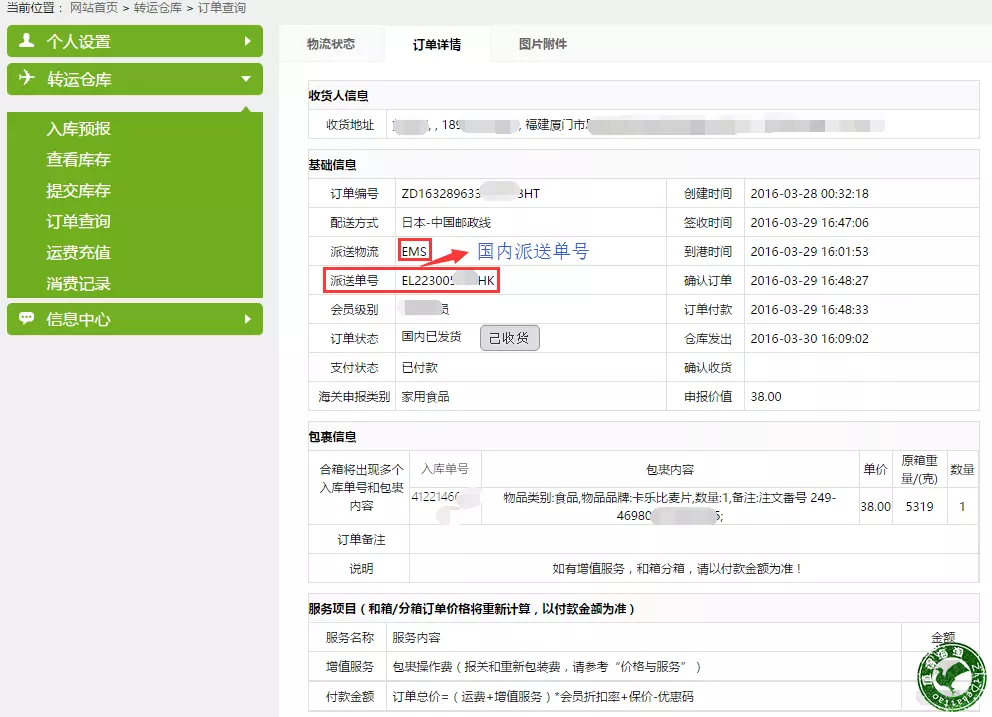
Task: Click arrival time 2016-03-29 16:01:53
Action: [809, 251]
